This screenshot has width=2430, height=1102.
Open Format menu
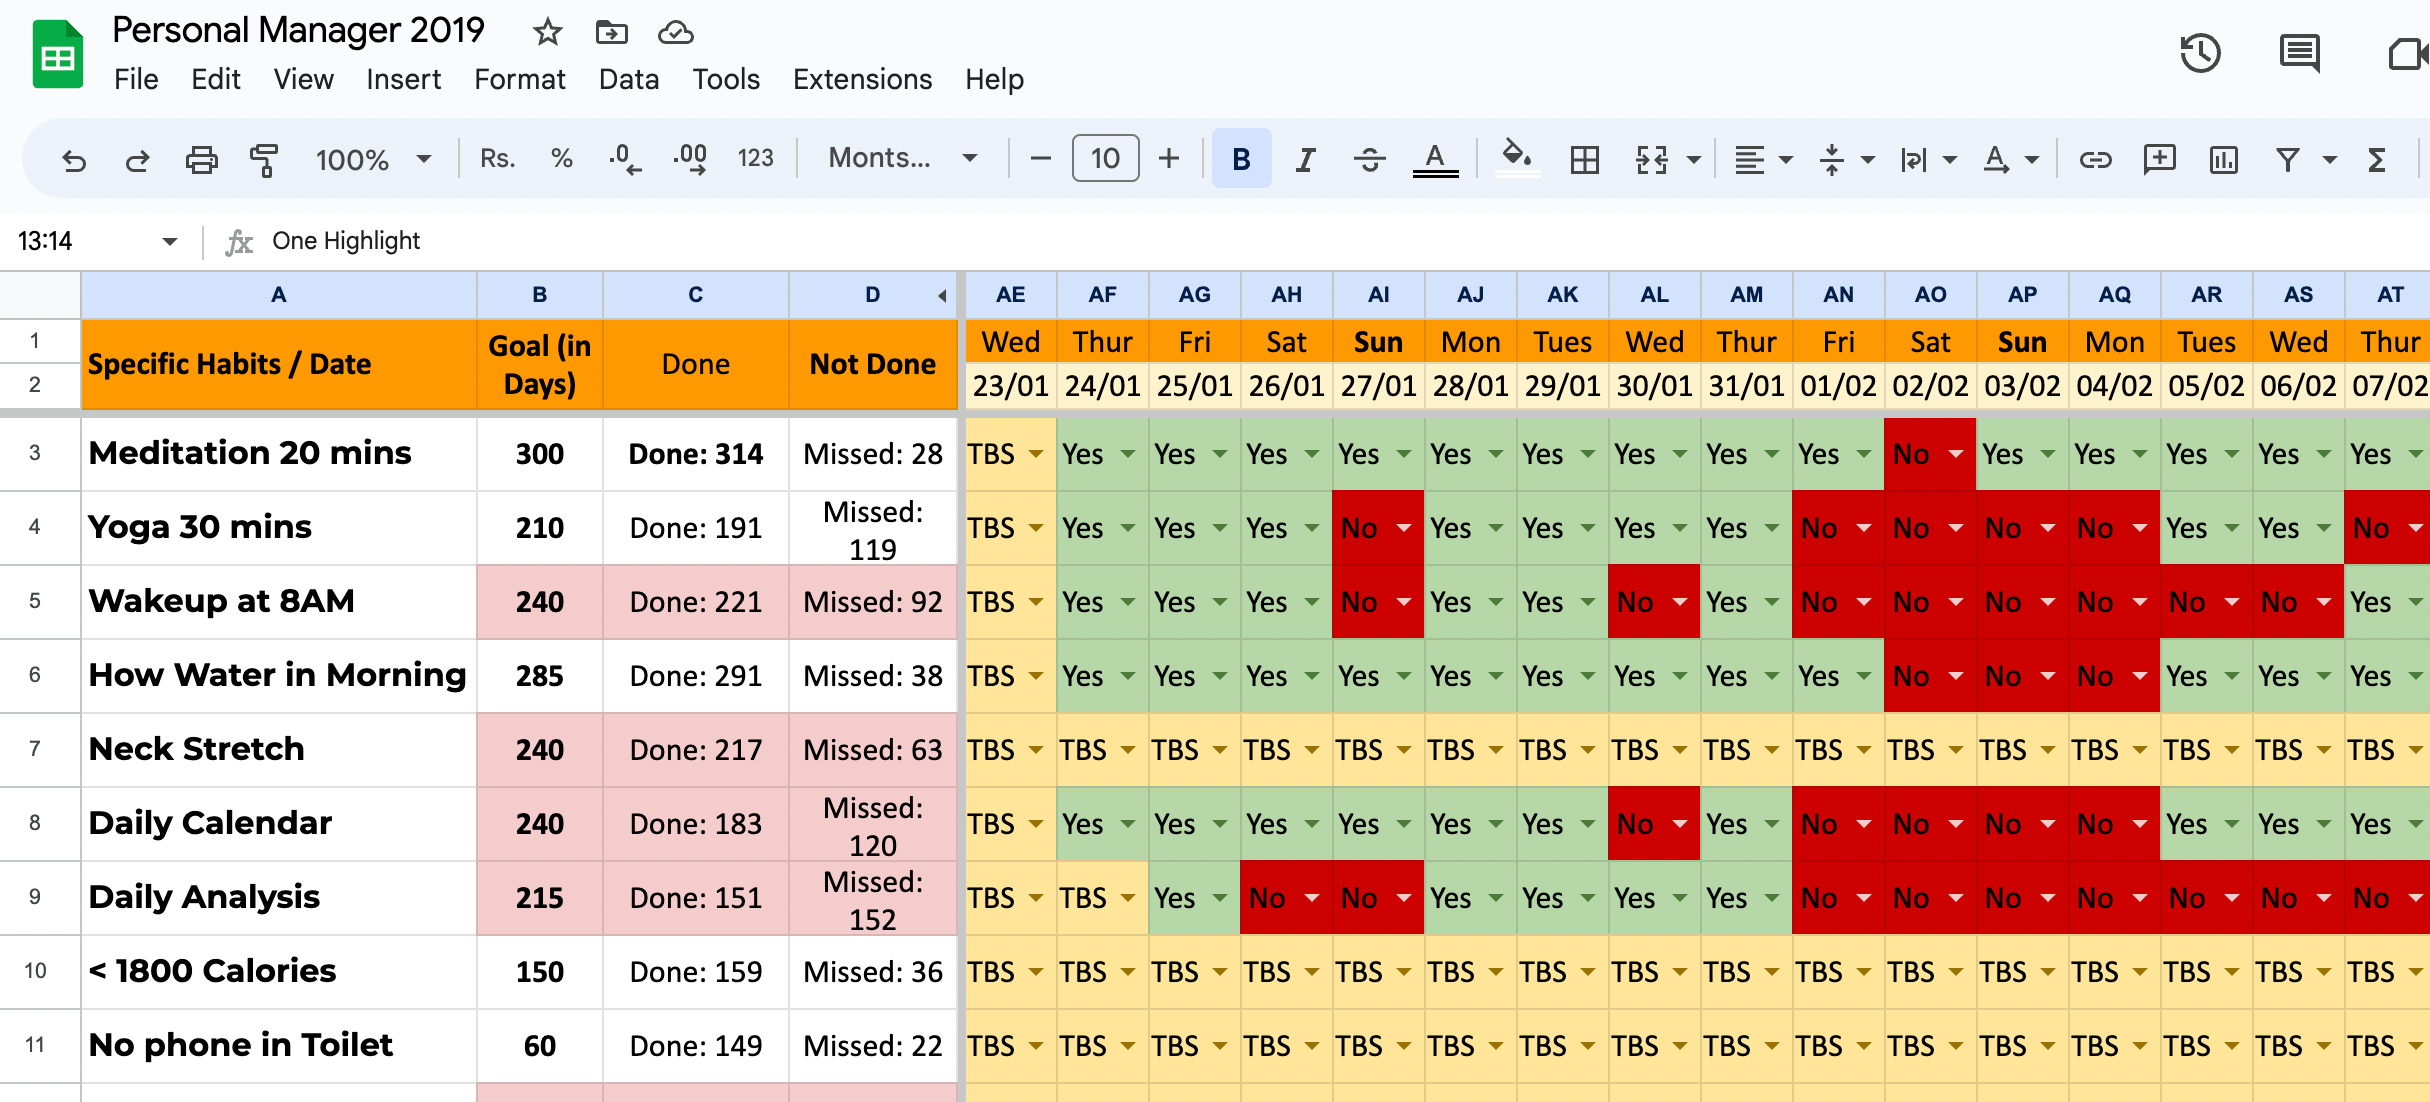pos(519,79)
